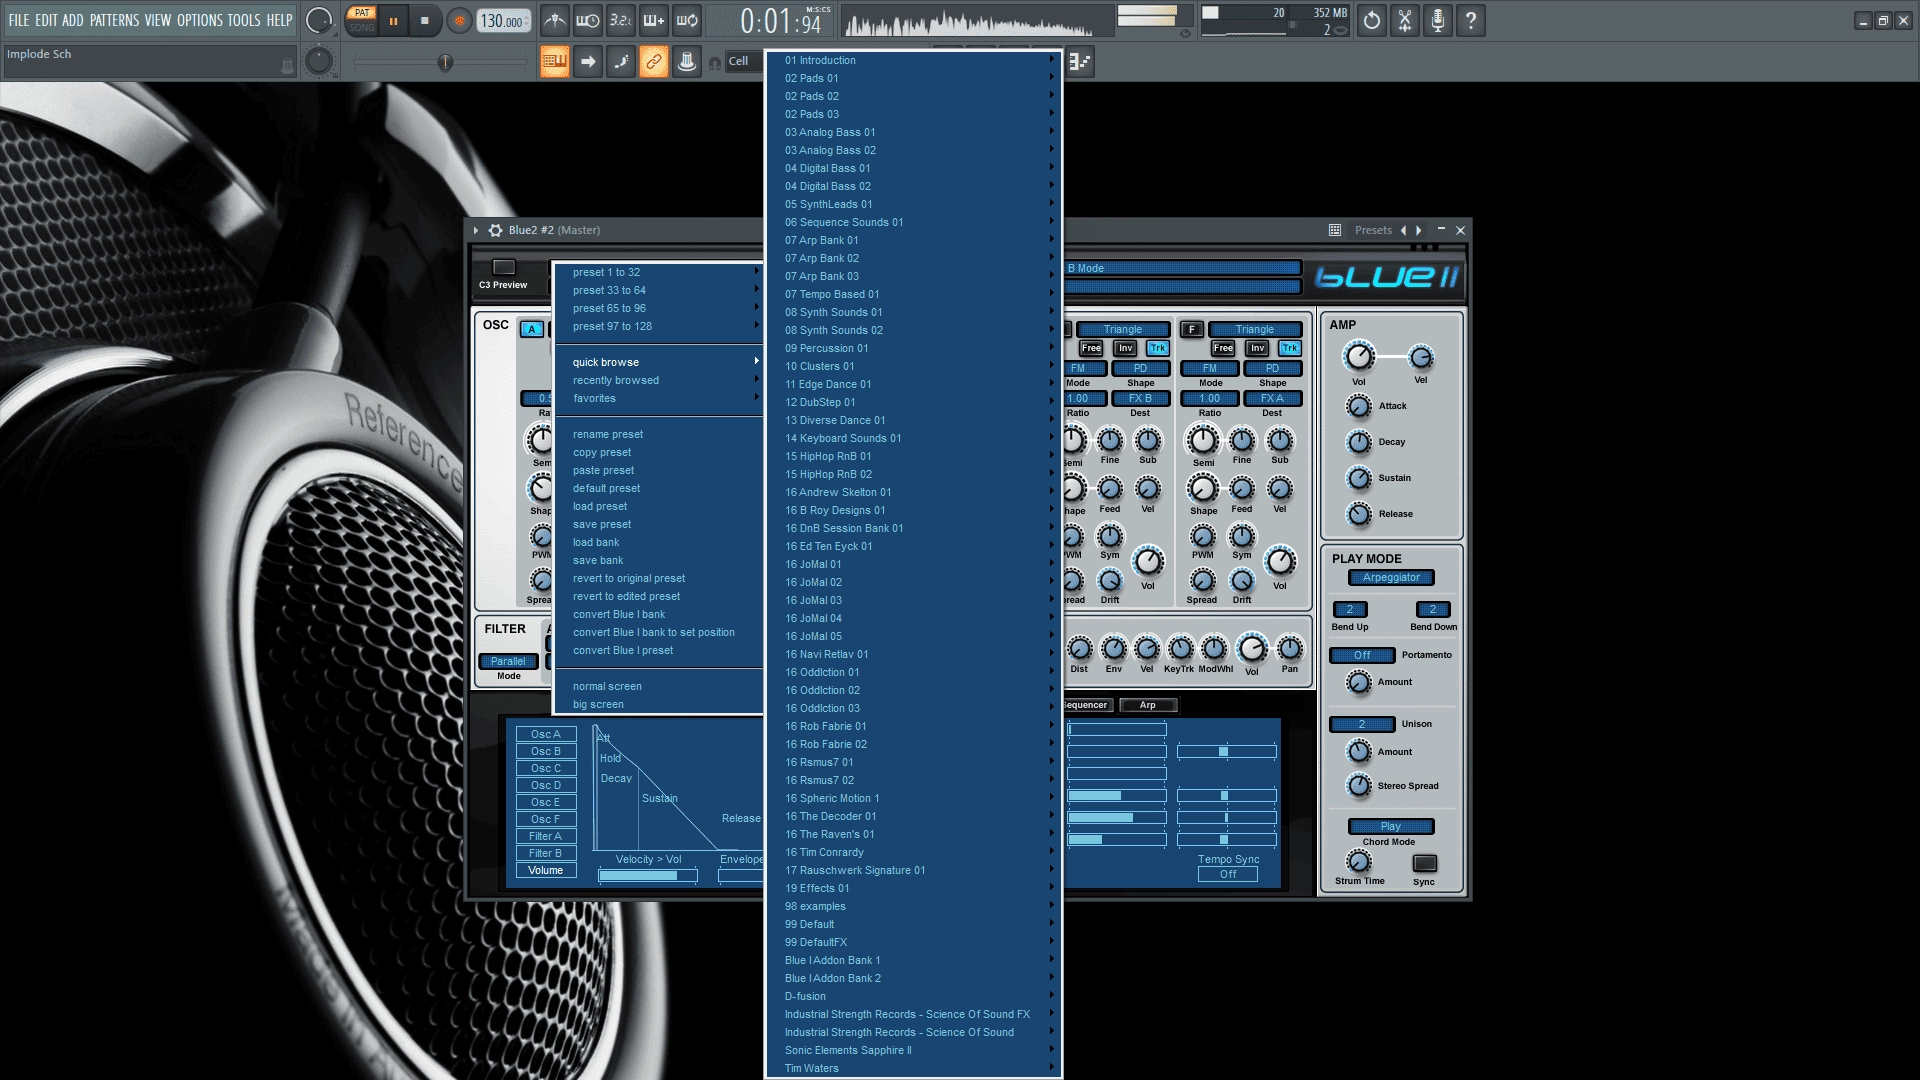Image resolution: width=1920 pixels, height=1080 pixels.
Task: Select Filter B in envelope list
Action: click(546, 853)
